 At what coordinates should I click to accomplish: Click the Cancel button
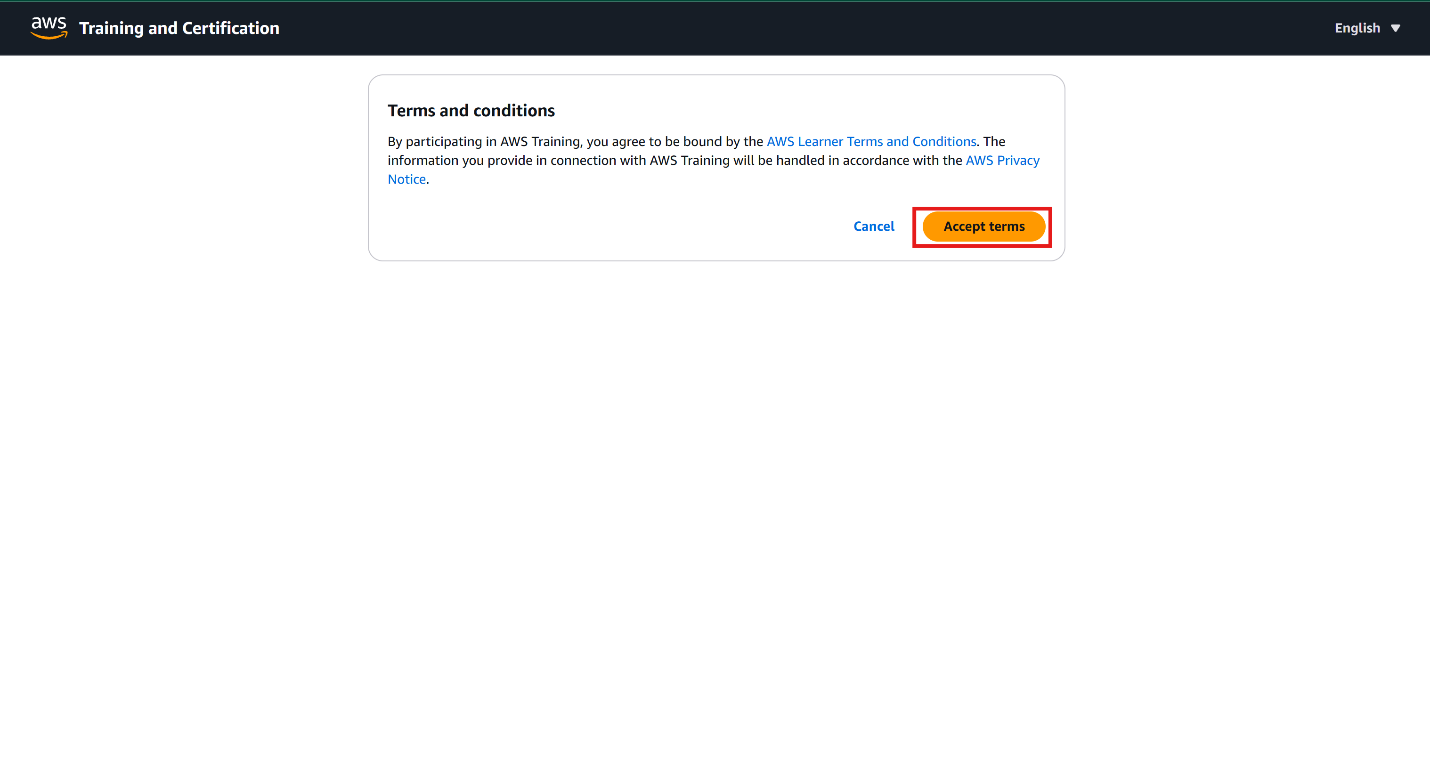point(874,227)
